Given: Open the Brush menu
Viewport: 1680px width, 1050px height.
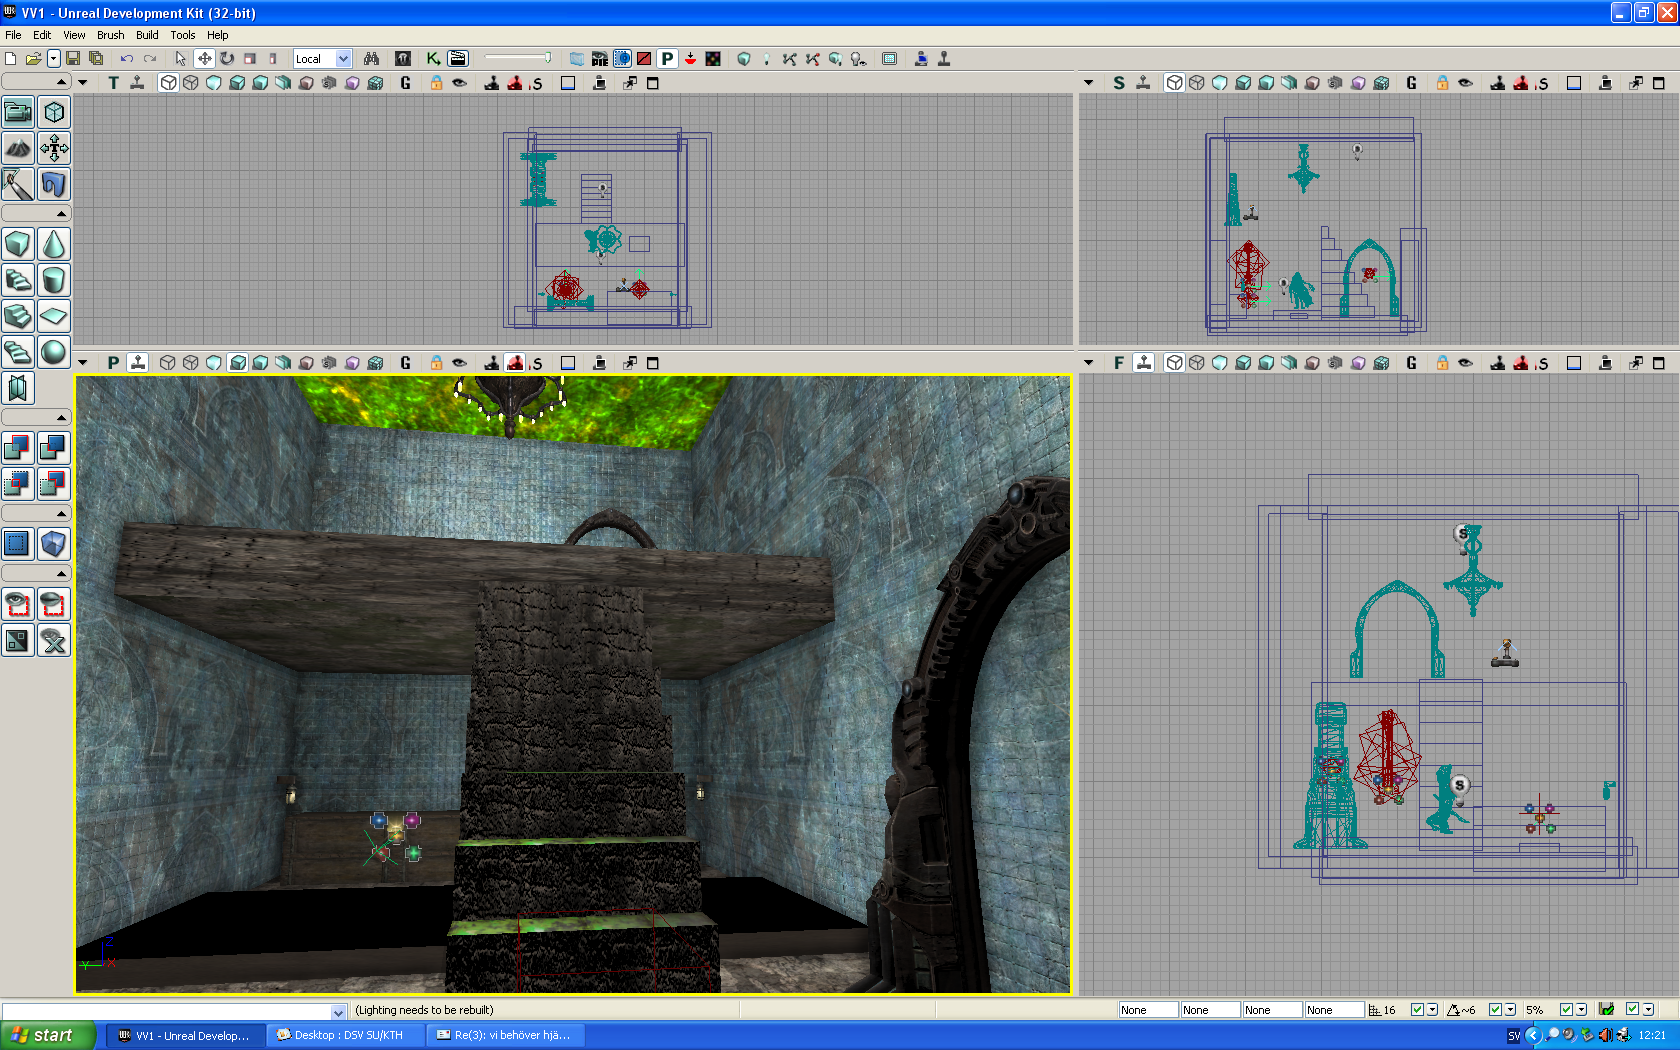Looking at the screenshot, I should (x=111, y=35).
